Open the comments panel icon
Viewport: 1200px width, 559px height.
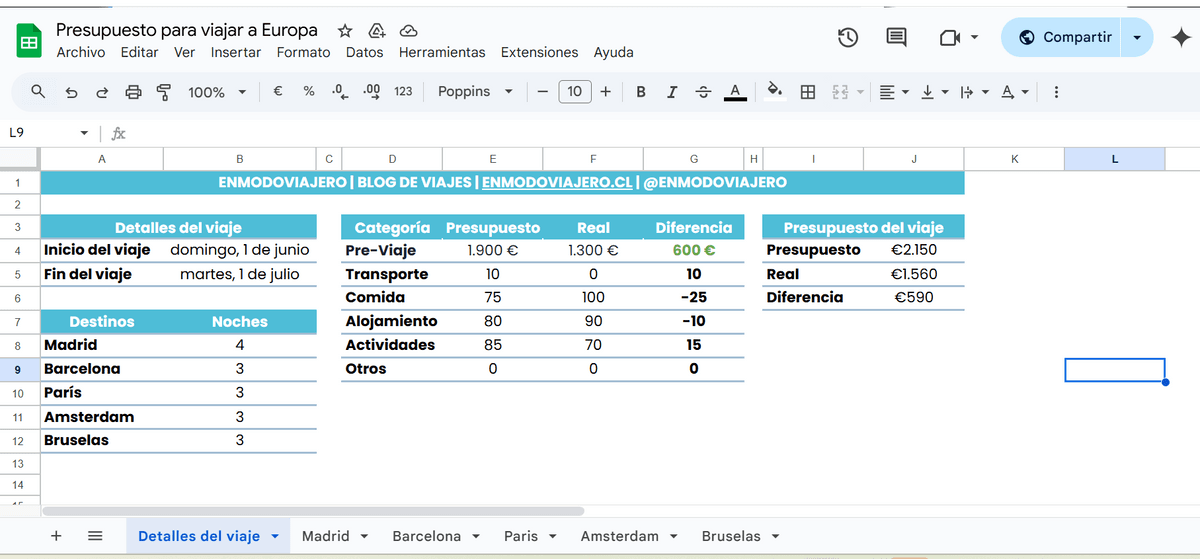[896, 38]
